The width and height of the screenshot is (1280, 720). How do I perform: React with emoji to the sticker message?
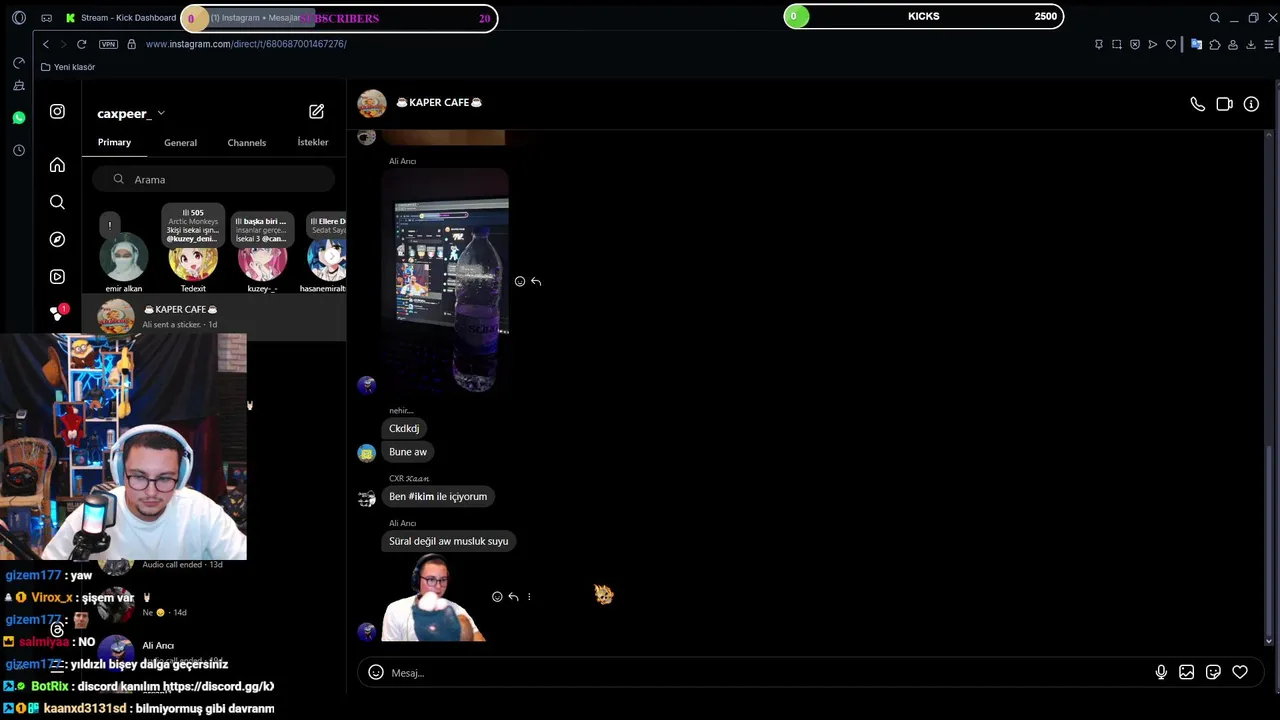click(497, 597)
